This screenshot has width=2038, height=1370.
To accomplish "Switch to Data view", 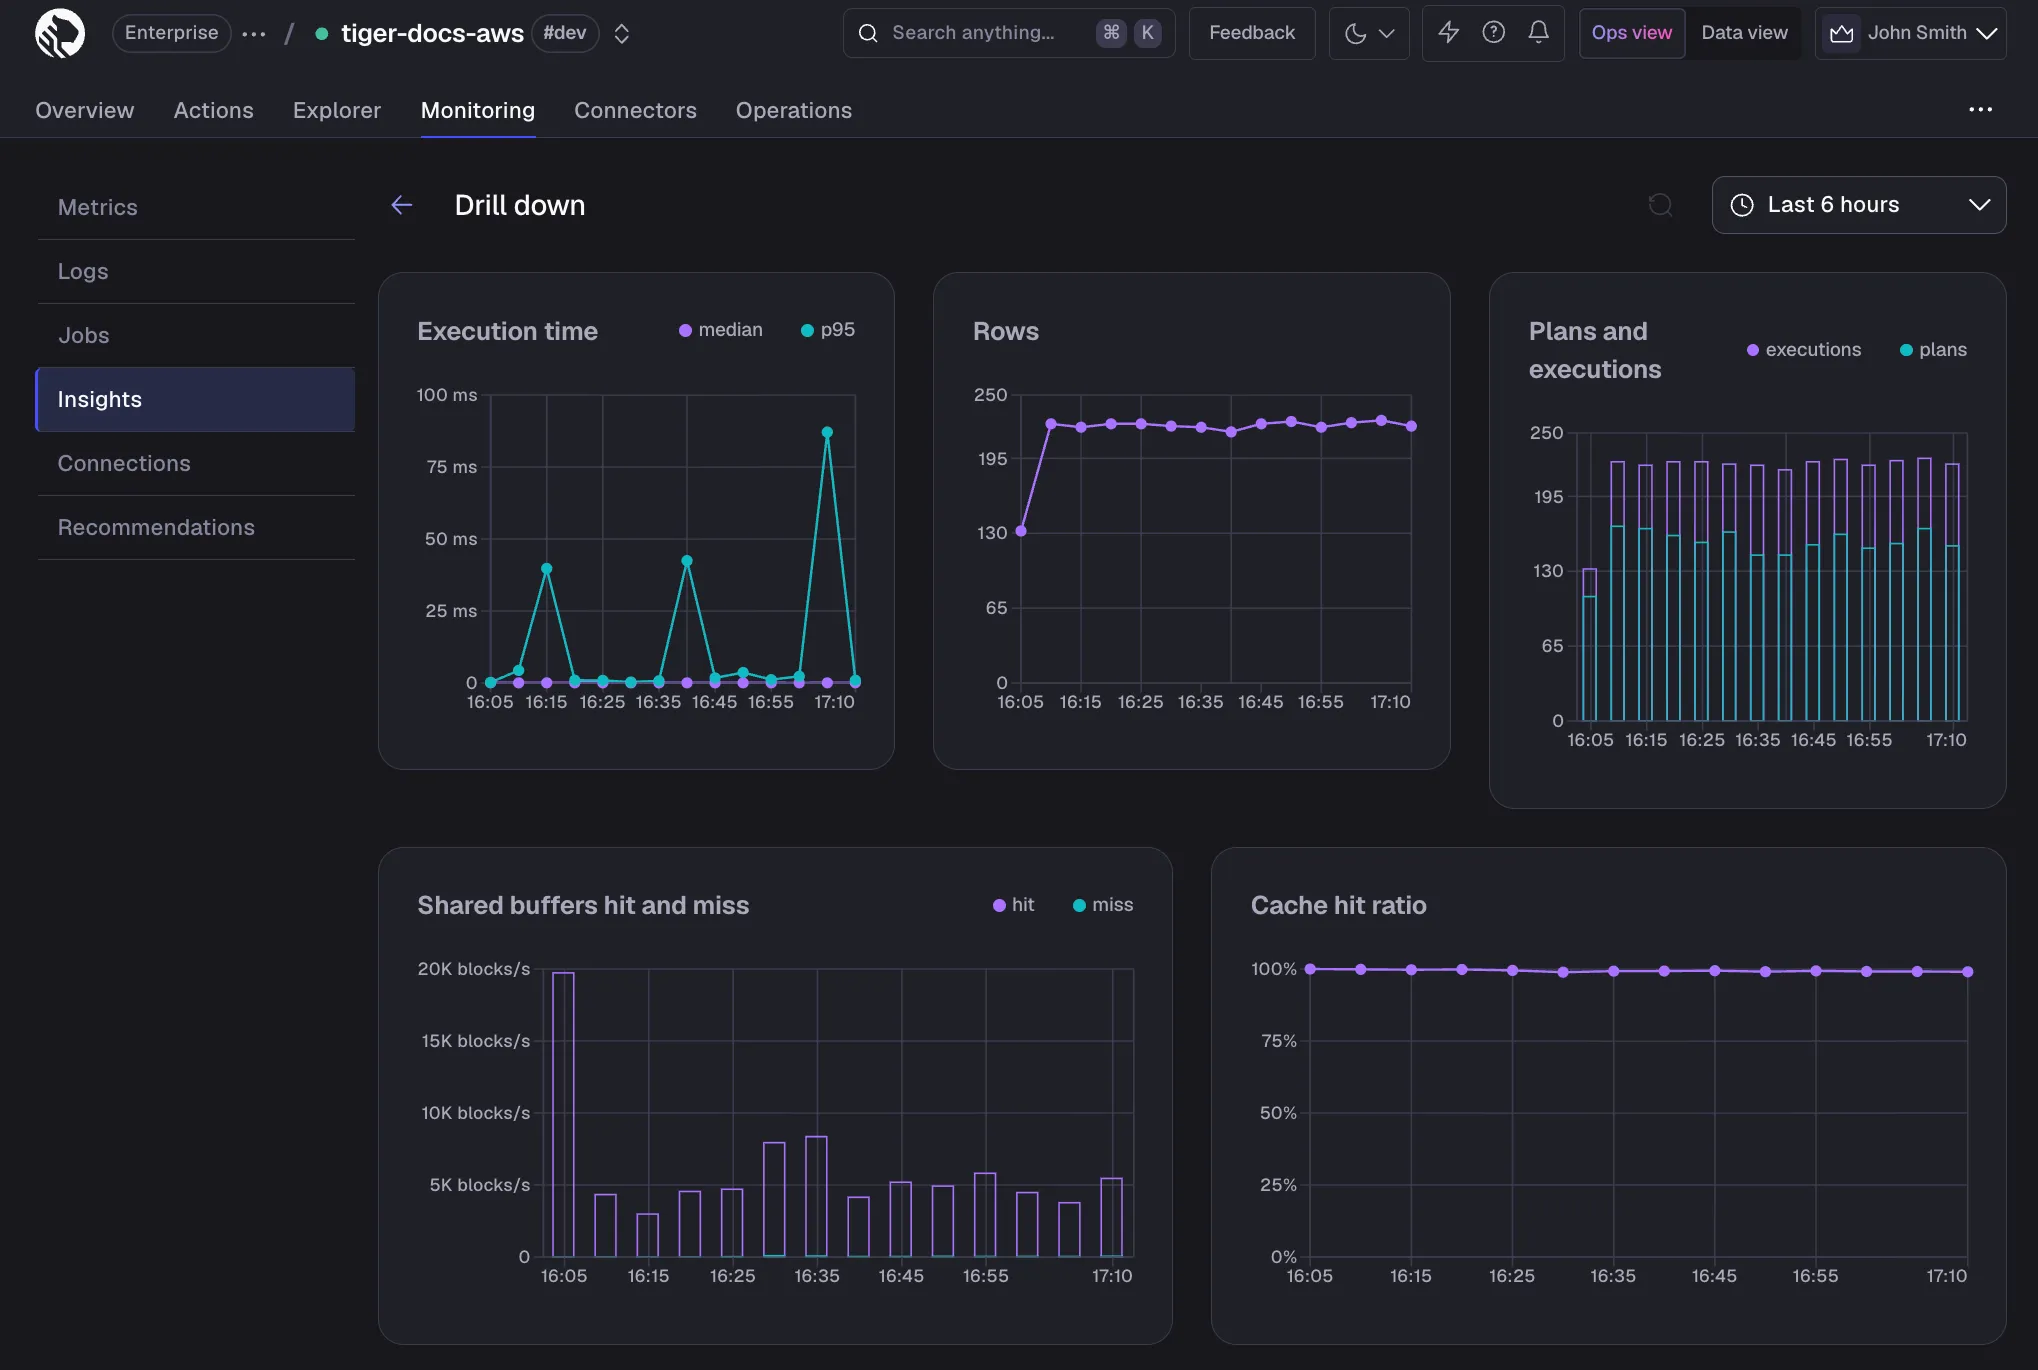I will pyautogui.click(x=1744, y=33).
